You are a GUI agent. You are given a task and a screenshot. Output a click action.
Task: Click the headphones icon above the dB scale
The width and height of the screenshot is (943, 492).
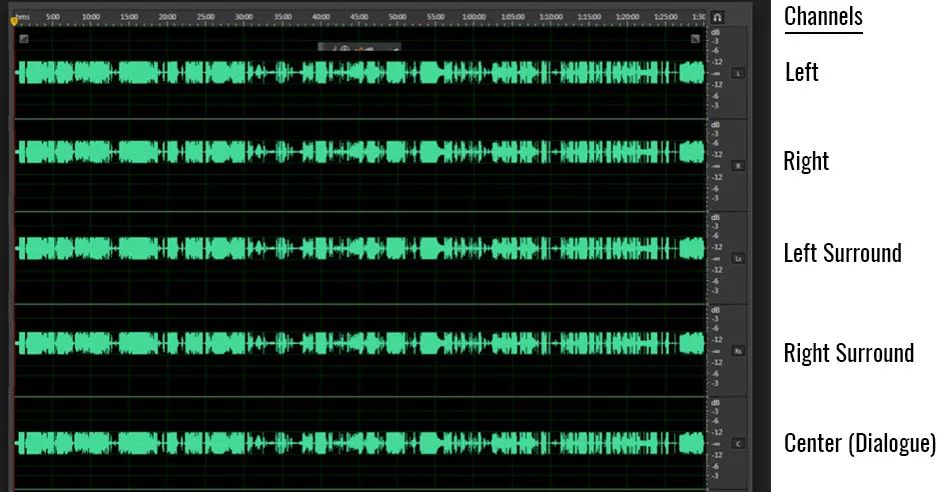717,17
